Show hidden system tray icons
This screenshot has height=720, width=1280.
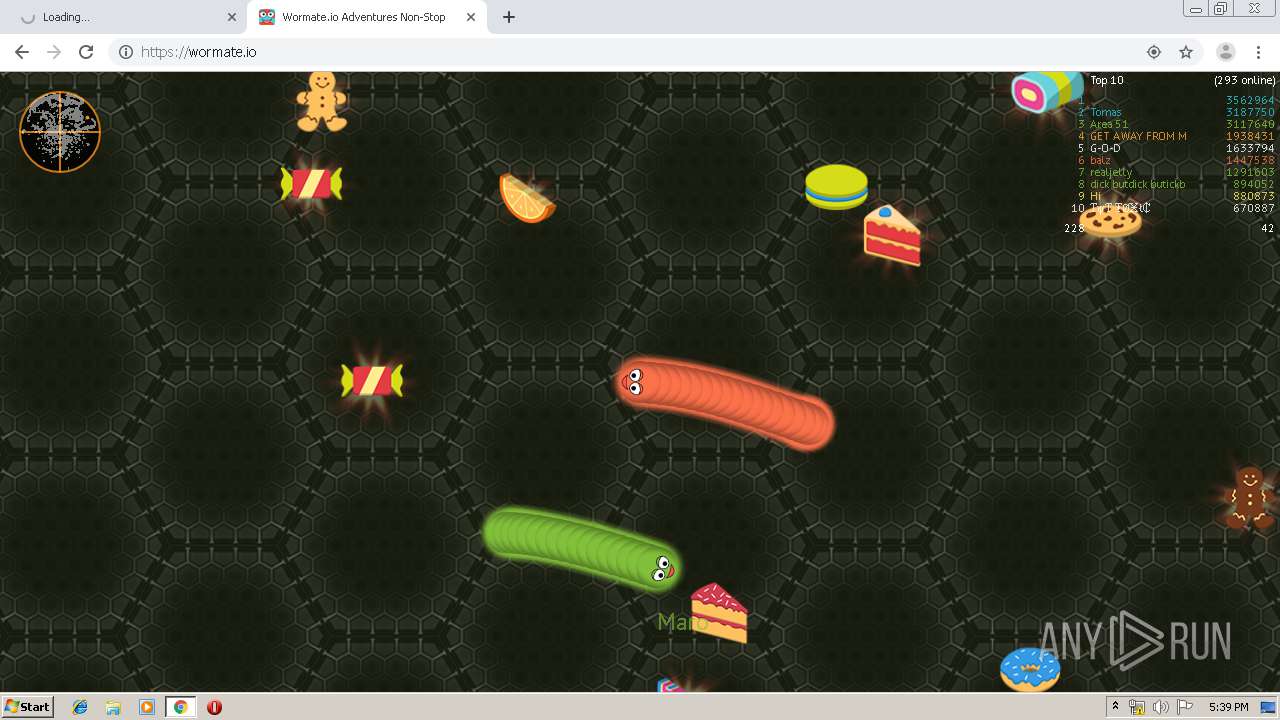pyautogui.click(x=1115, y=707)
